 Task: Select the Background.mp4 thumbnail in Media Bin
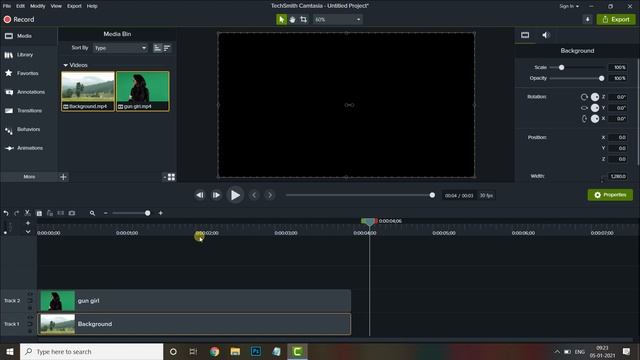88,91
